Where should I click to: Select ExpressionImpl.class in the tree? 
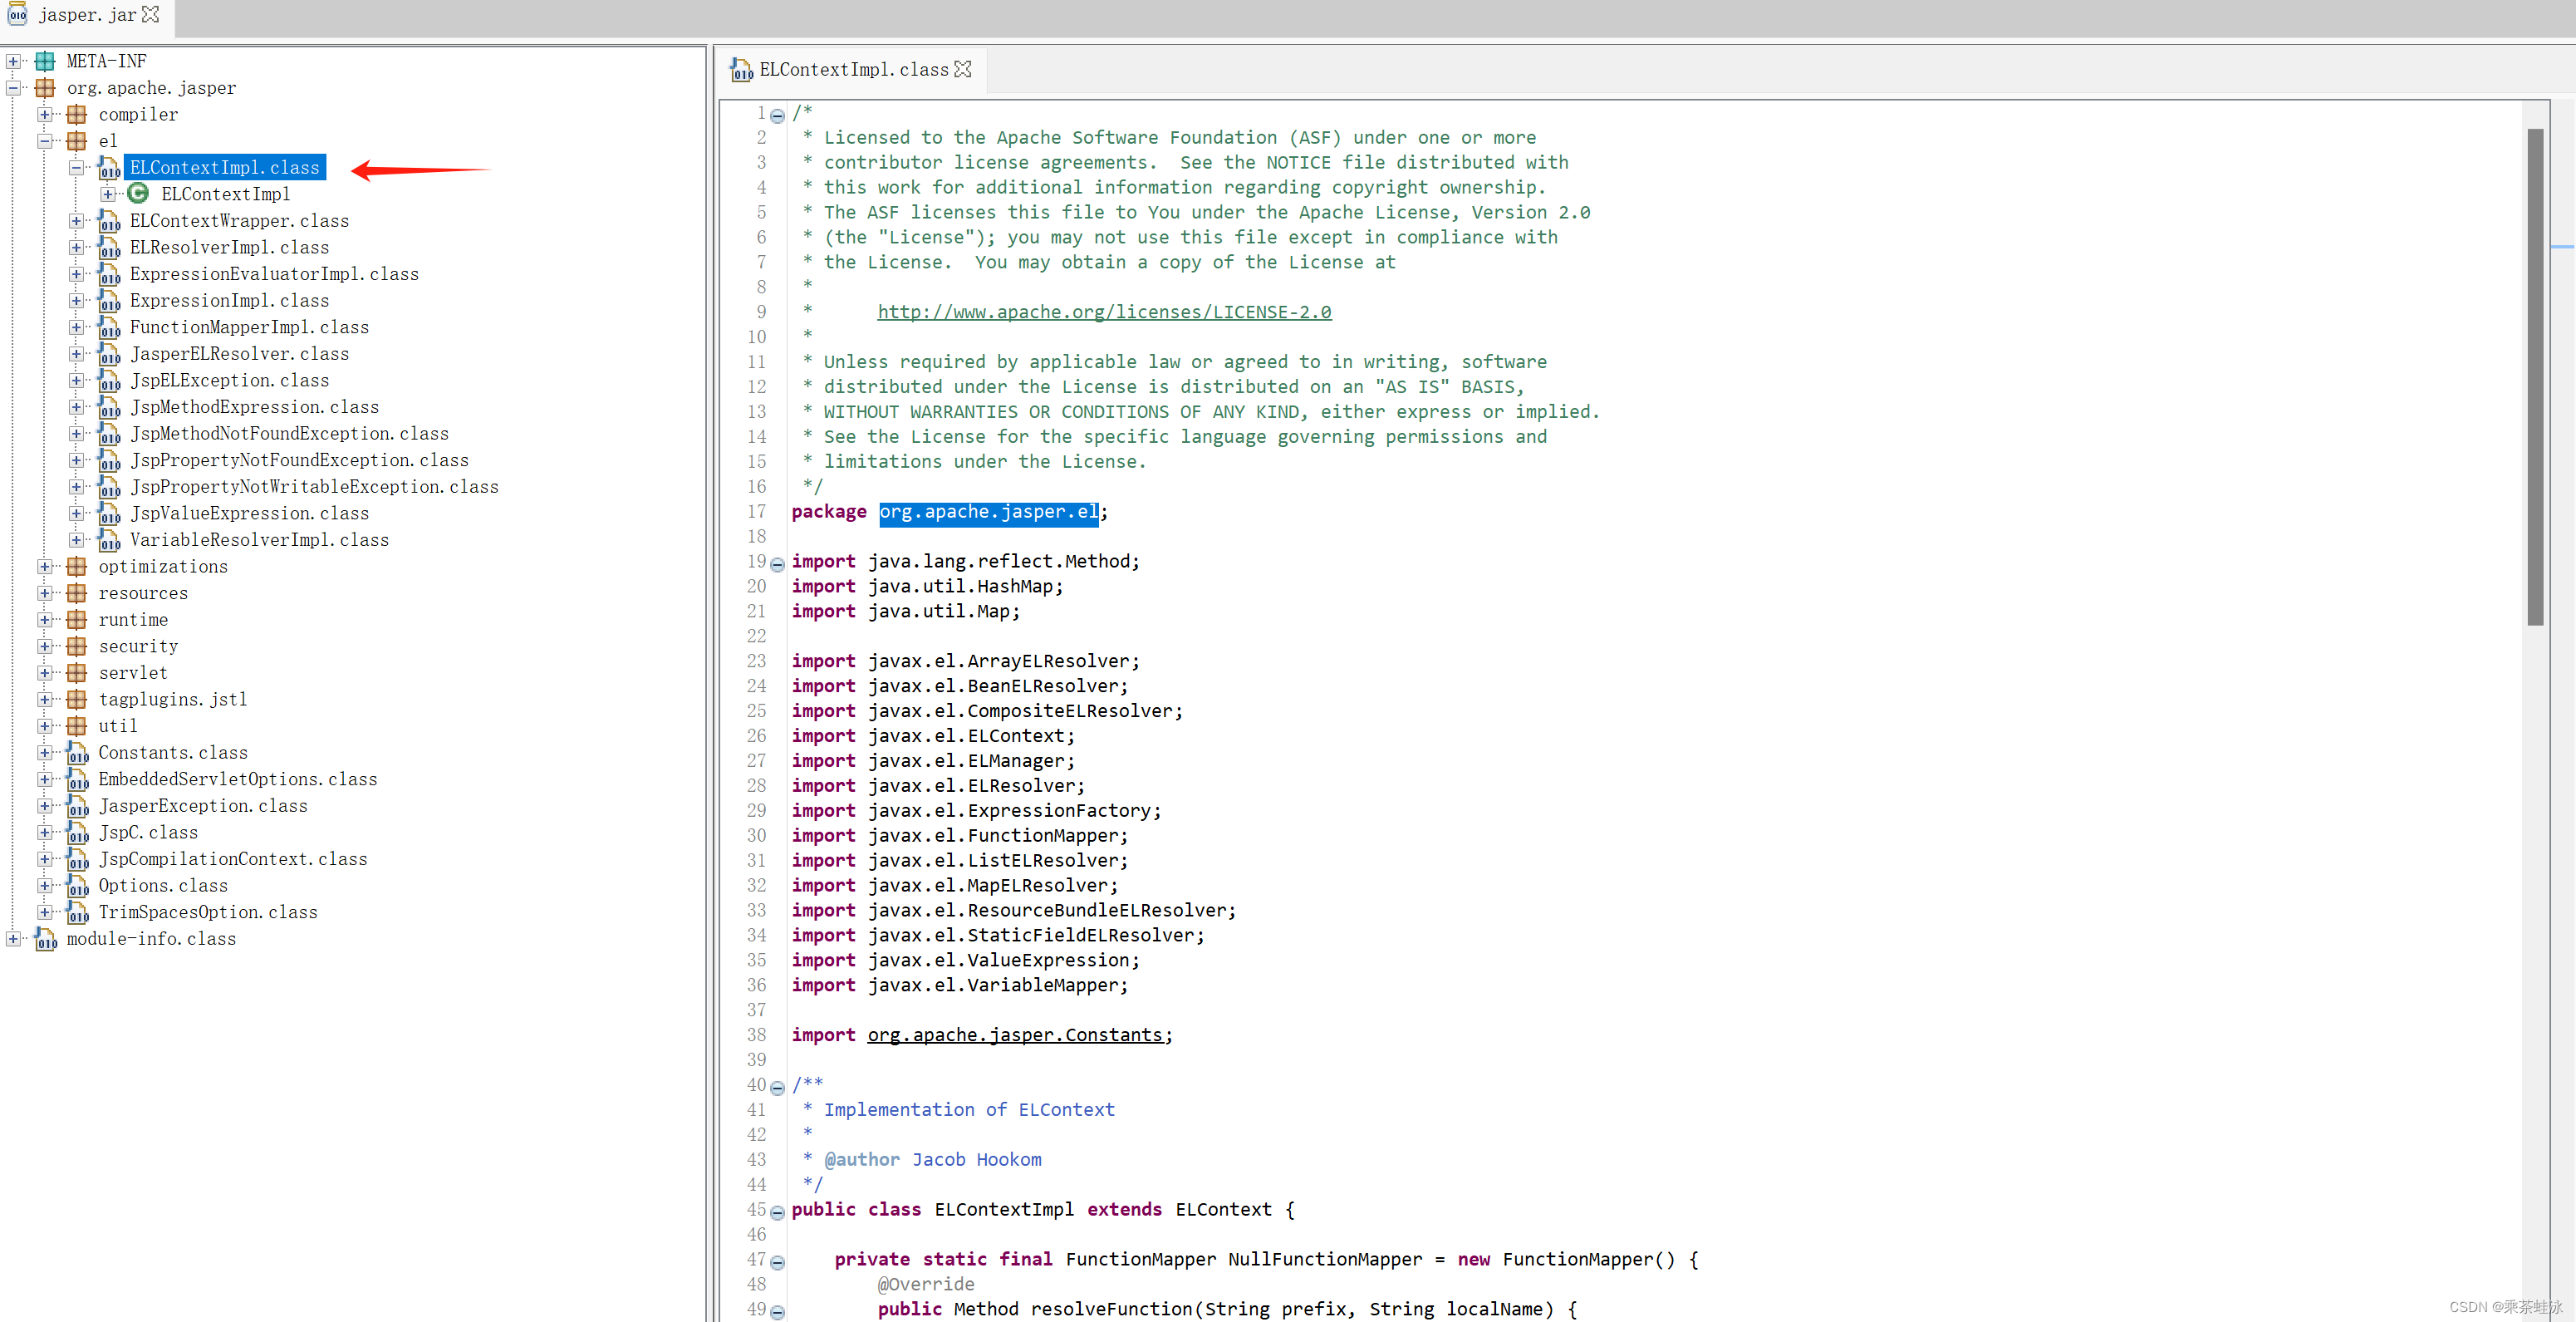tap(229, 301)
